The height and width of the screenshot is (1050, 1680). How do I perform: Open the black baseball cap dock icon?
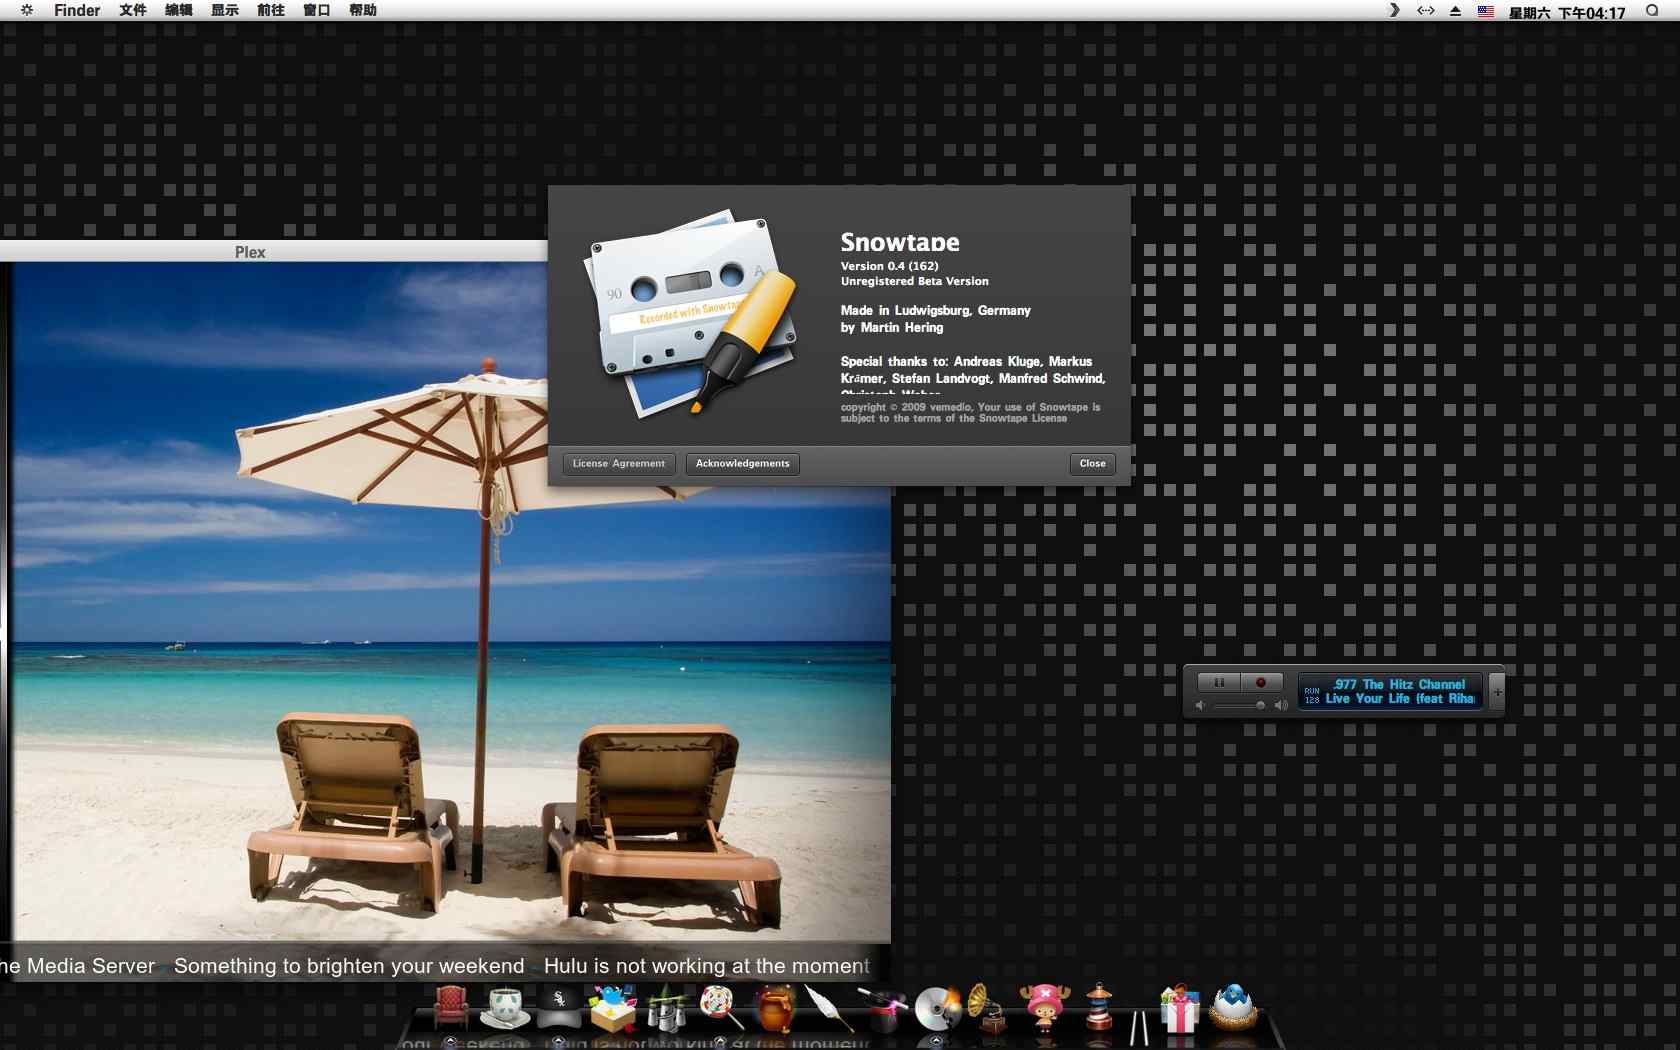[x=559, y=1008]
